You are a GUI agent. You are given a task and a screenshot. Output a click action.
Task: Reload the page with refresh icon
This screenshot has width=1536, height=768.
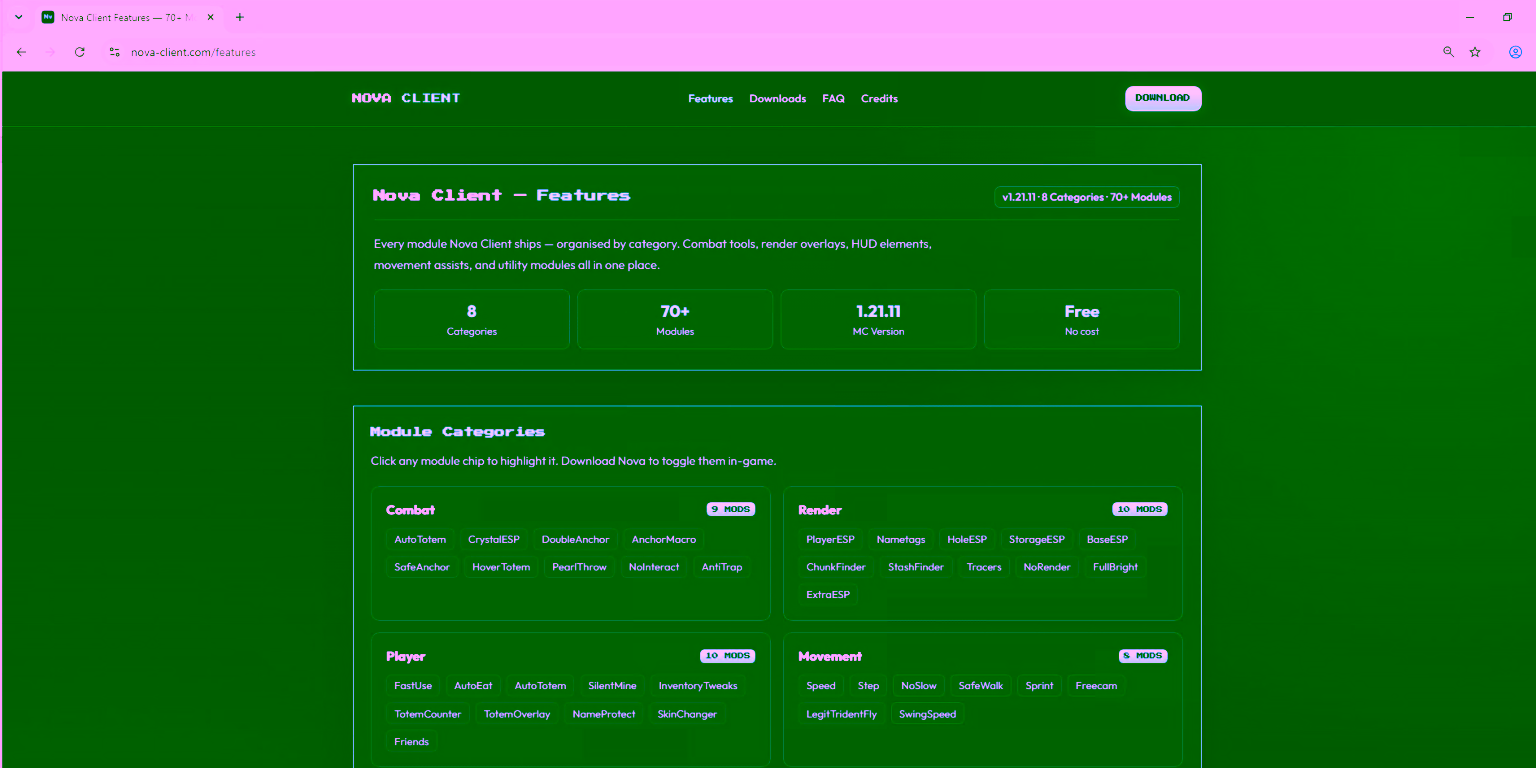80,52
